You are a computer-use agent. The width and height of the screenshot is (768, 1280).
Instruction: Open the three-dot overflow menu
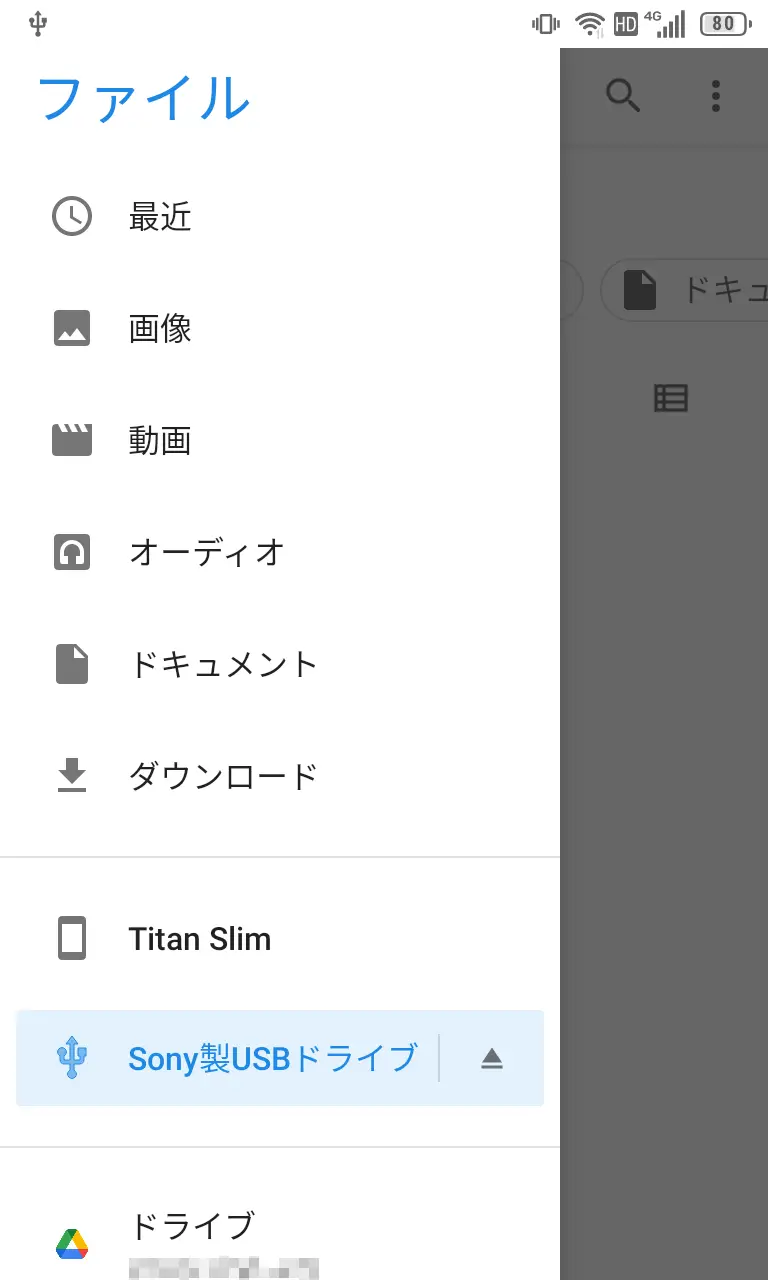click(715, 96)
